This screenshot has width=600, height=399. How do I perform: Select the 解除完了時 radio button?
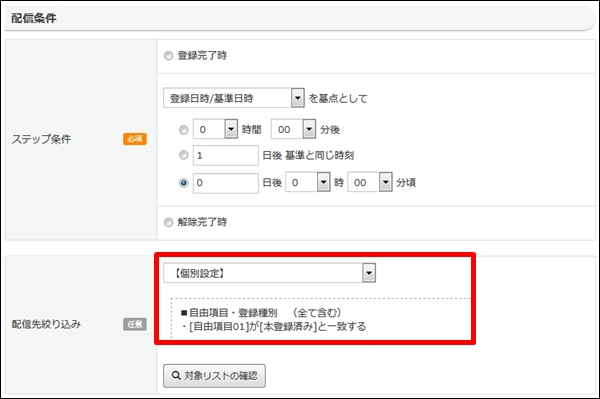[168, 222]
